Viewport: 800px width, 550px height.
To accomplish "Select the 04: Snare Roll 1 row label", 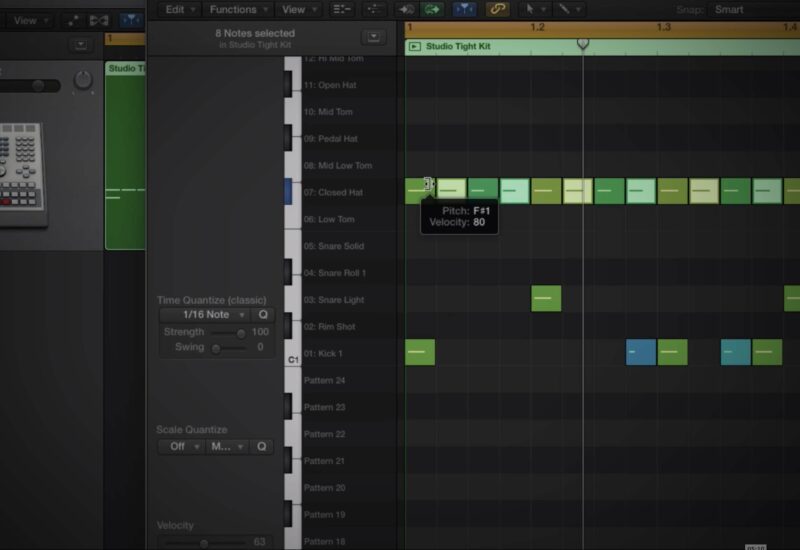I will point(335,273).
